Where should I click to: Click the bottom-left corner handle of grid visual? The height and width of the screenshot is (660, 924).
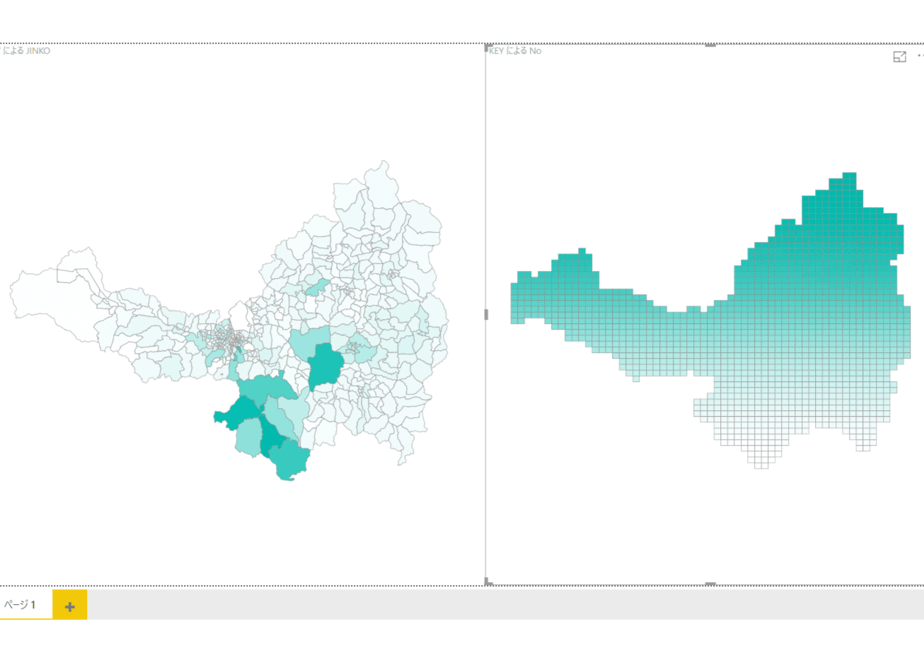[488, 582]
